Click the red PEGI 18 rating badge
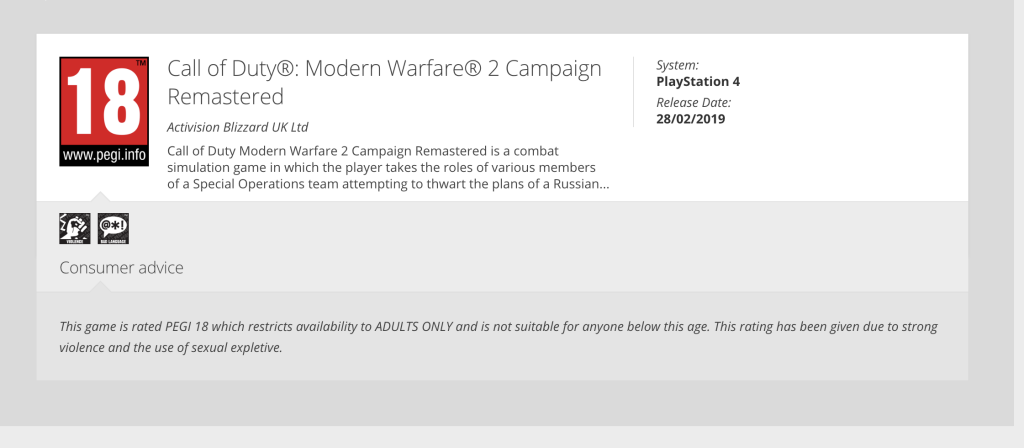The width and height of the screenshot is (1024, 448). 104,102
